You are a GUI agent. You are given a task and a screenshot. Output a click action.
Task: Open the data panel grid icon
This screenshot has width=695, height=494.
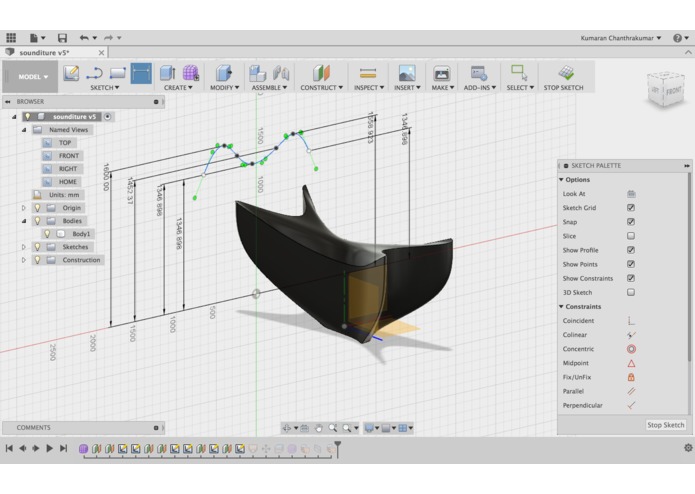click(x=11, y=38)
